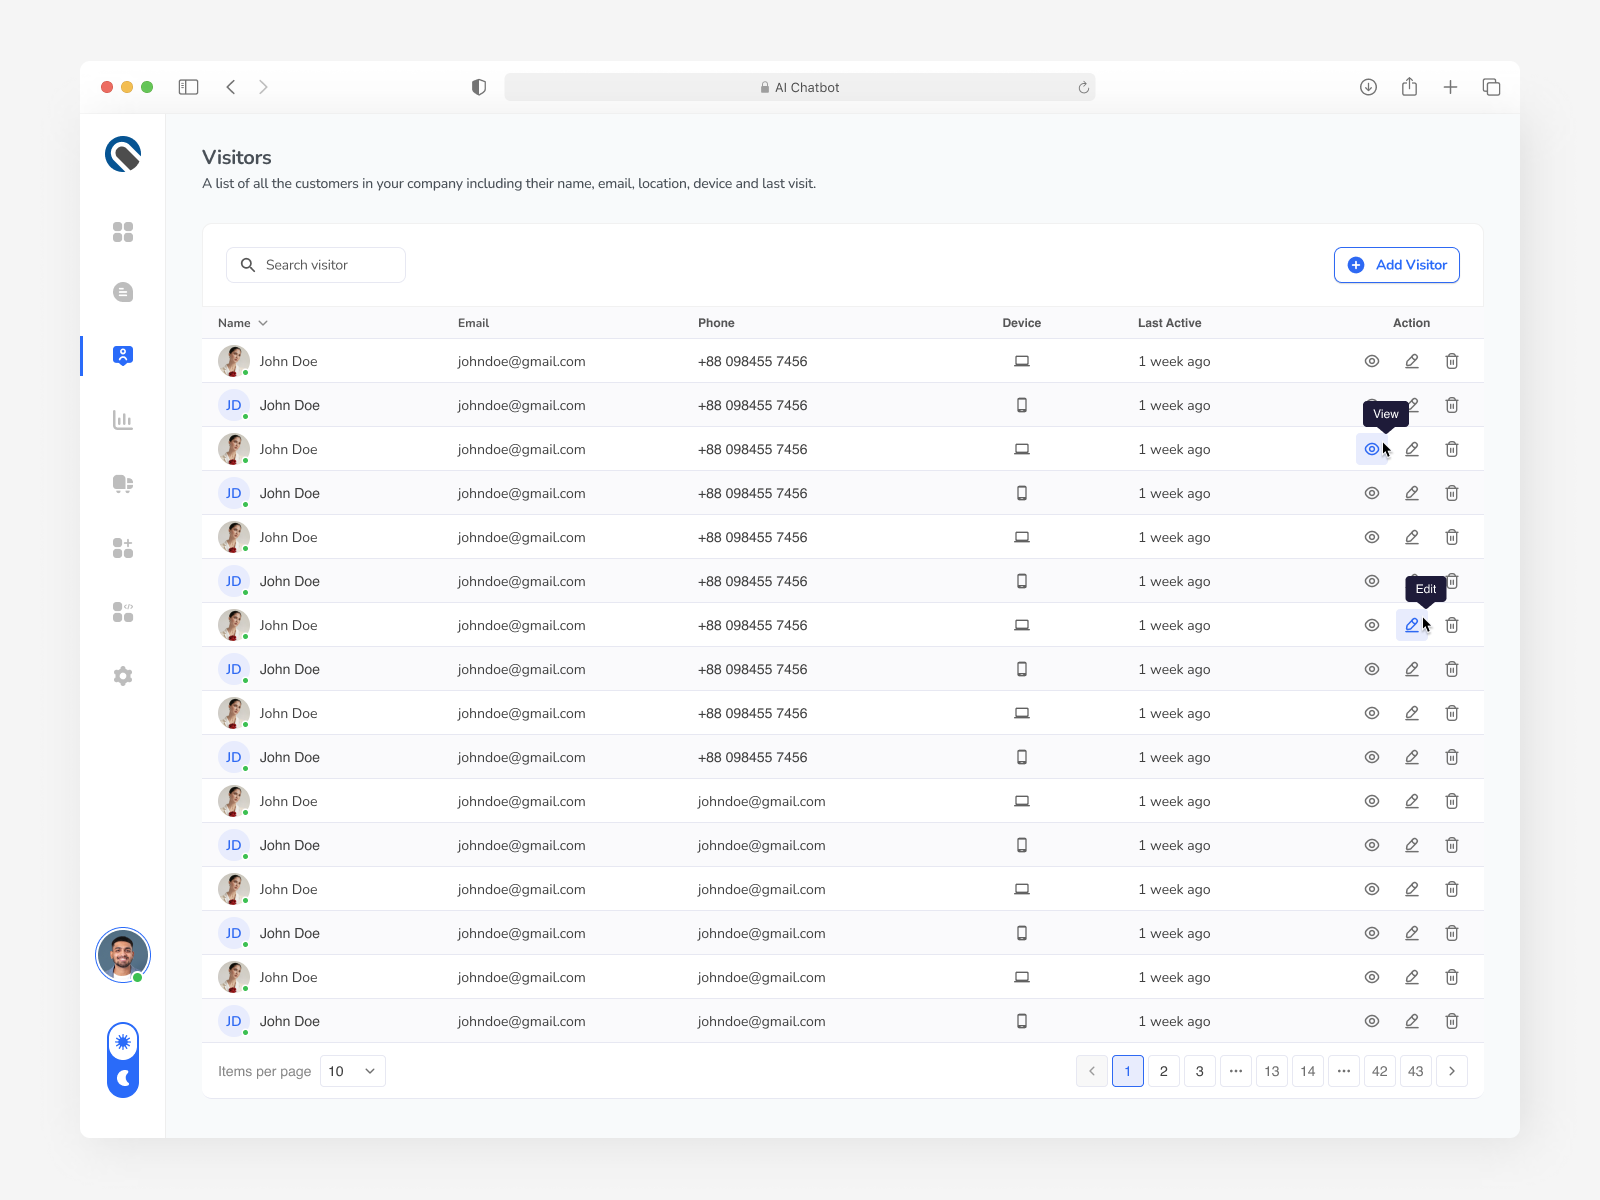Select the active Visitors icon in sidebar

(122, 355)
